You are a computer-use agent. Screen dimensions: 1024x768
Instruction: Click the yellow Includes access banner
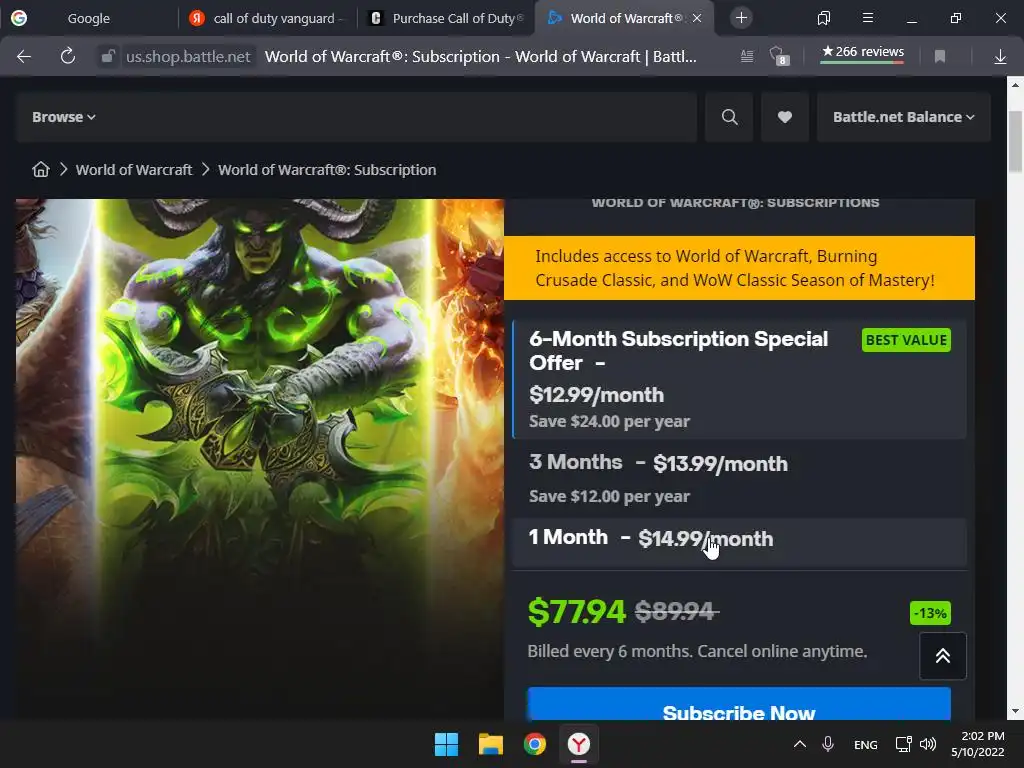739,268
